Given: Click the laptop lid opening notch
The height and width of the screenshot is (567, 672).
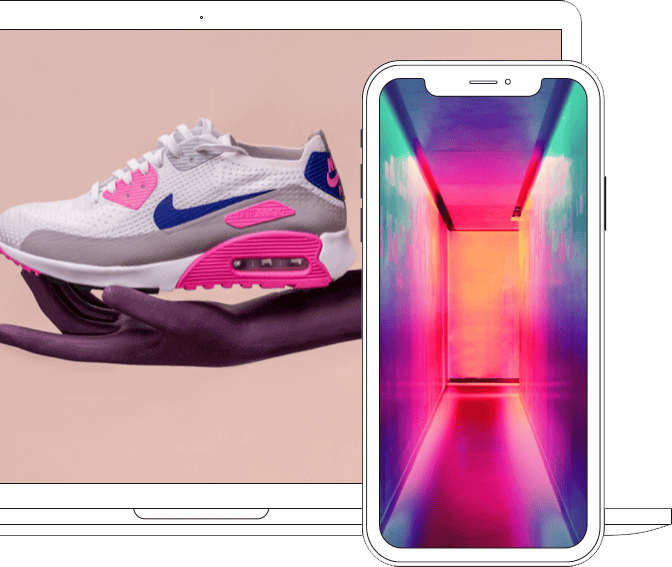Looking at the screenshot, I should coord(201,513).
